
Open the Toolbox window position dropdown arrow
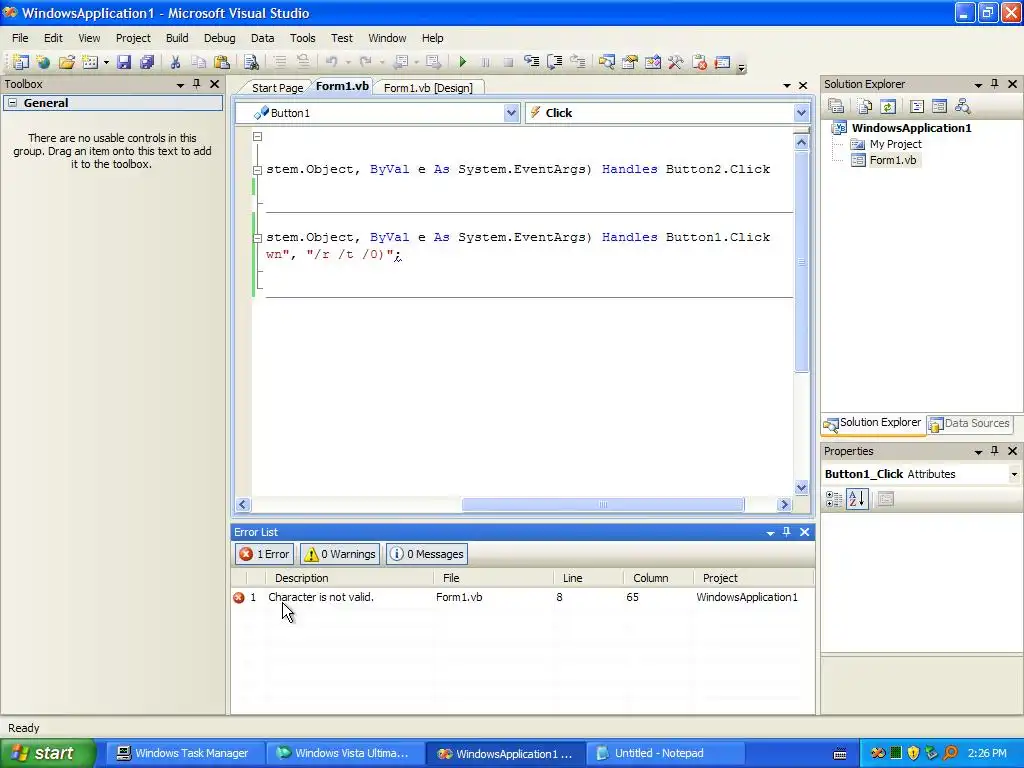pyautogui.click(x=180, y=85)
